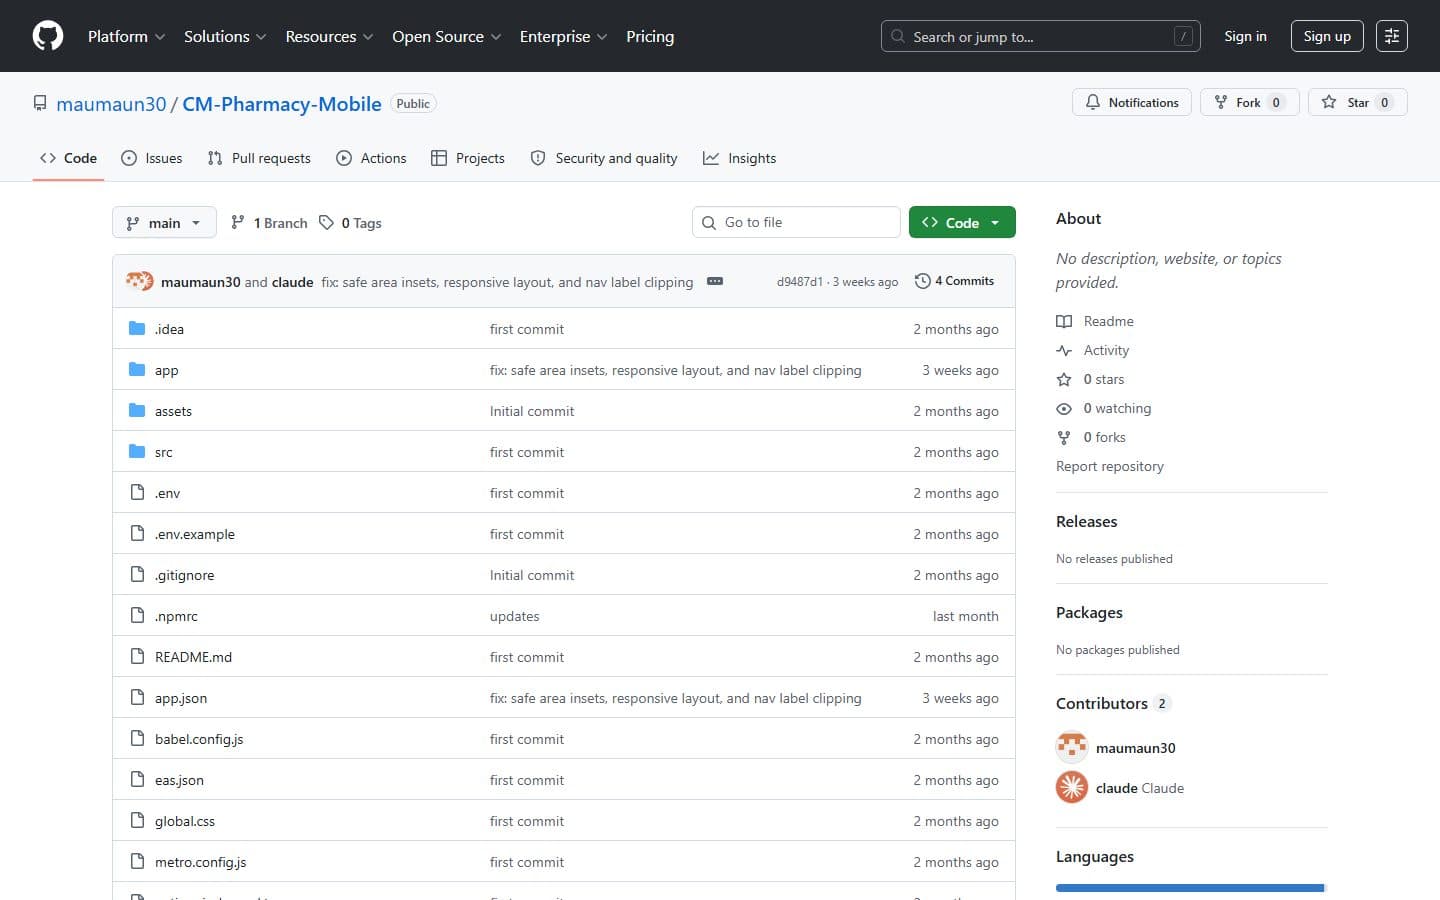Viewport: 1440px width, 900px height.
Task: Switch to the Pull requests tab
Action: click(259, 158)
